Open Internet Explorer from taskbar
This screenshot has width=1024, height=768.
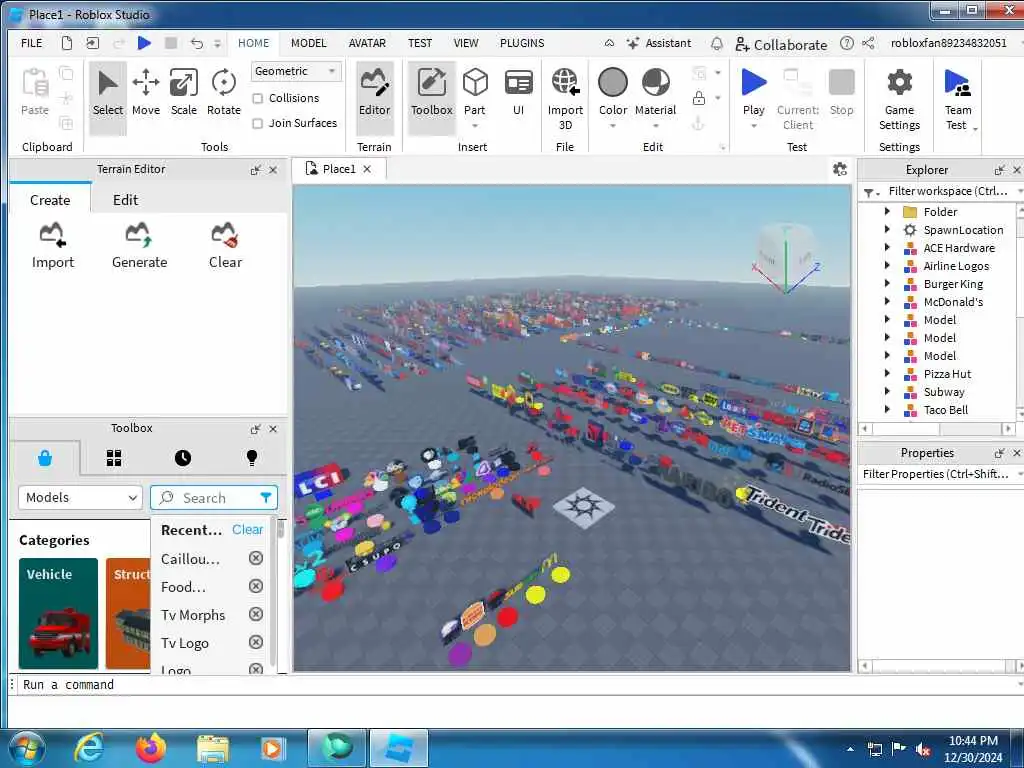pyautogui.click(x=89, y=748)
